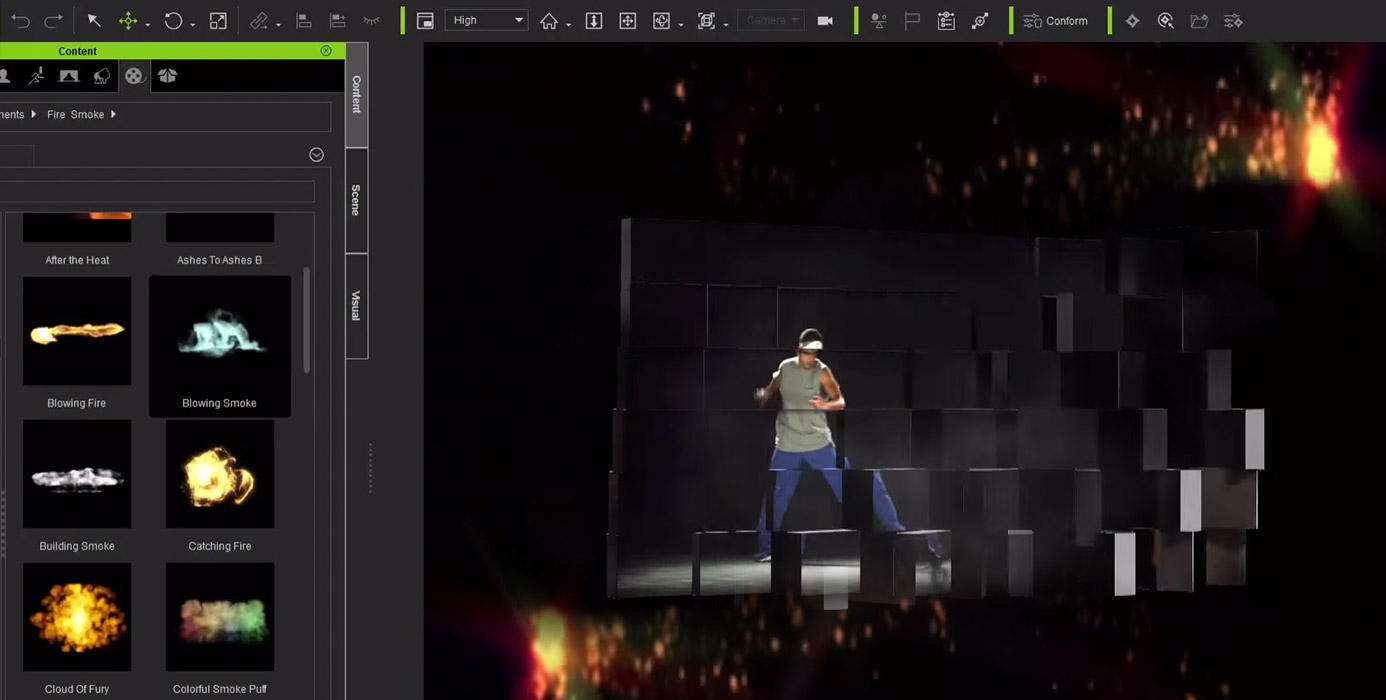Screen dimensions: 1386x700
Task: Select the camera Pan four-arrow icon
Action: (627, 20)
